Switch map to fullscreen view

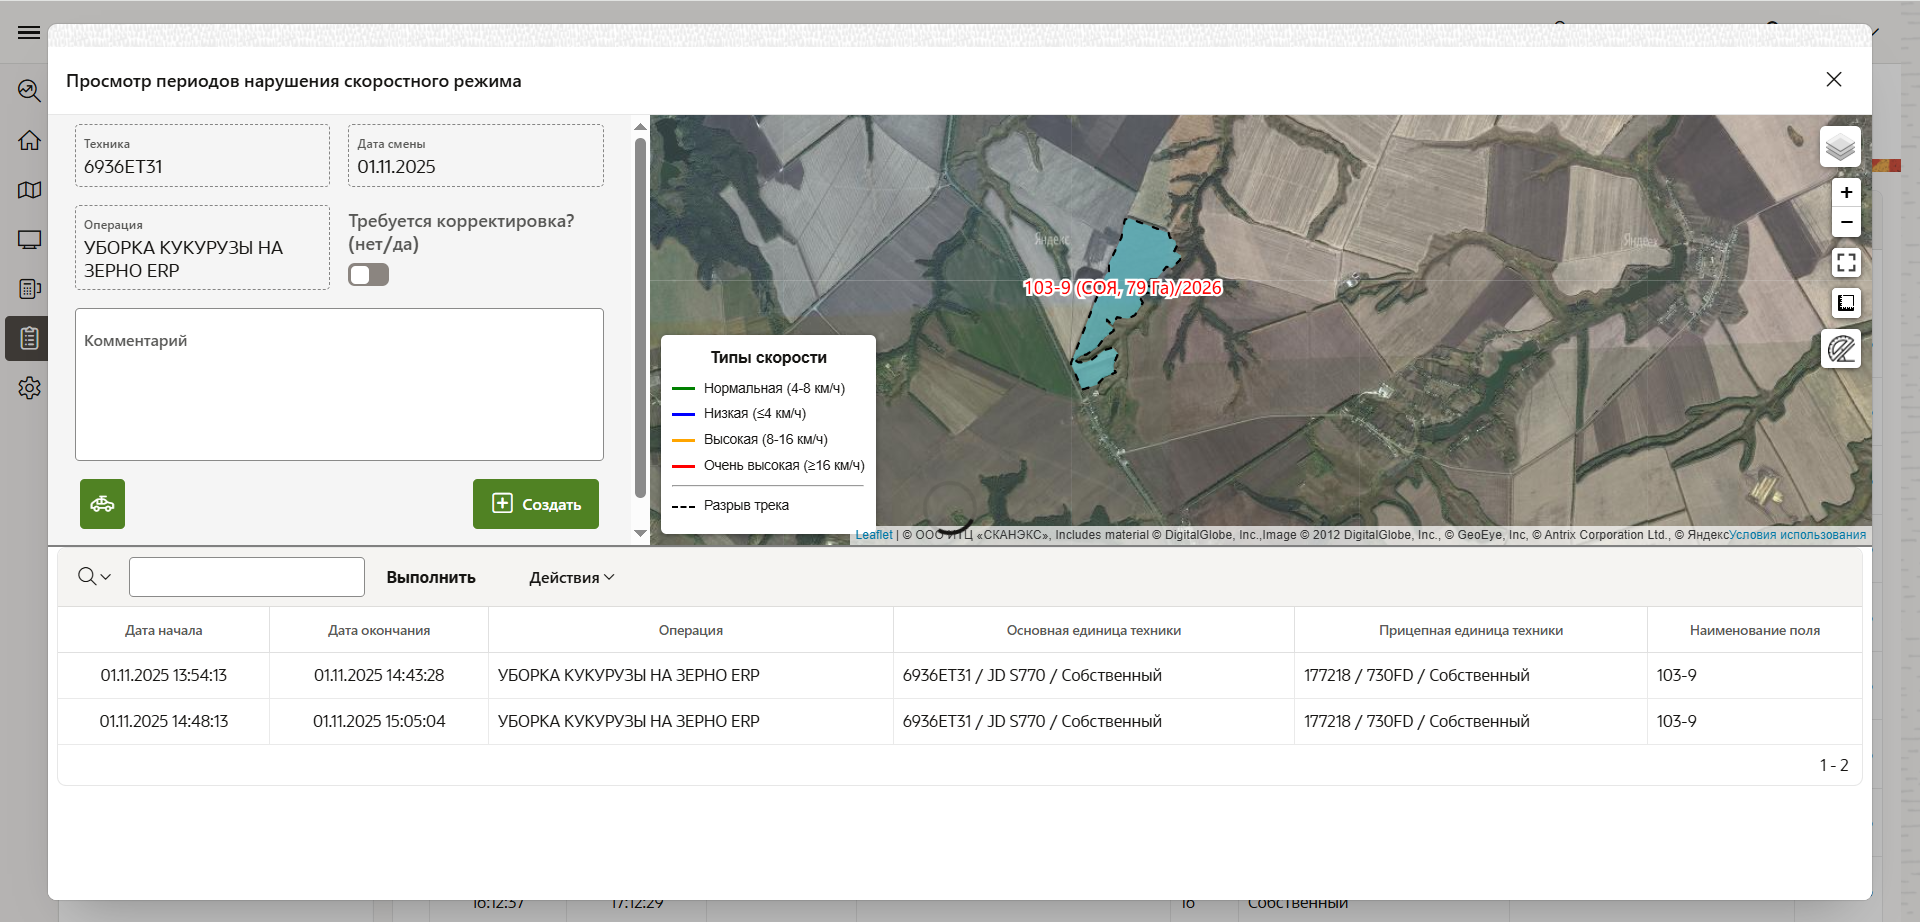coord(1846,263)
